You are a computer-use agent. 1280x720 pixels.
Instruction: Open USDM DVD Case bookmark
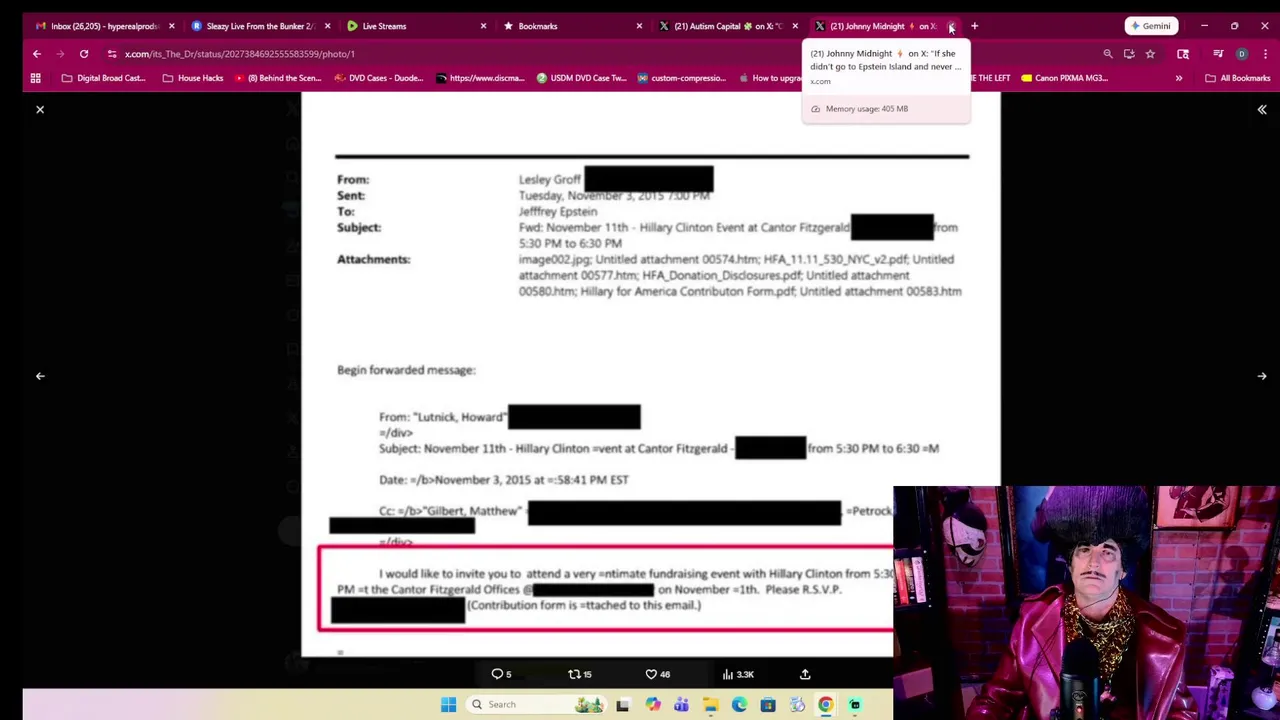(581, 78)
